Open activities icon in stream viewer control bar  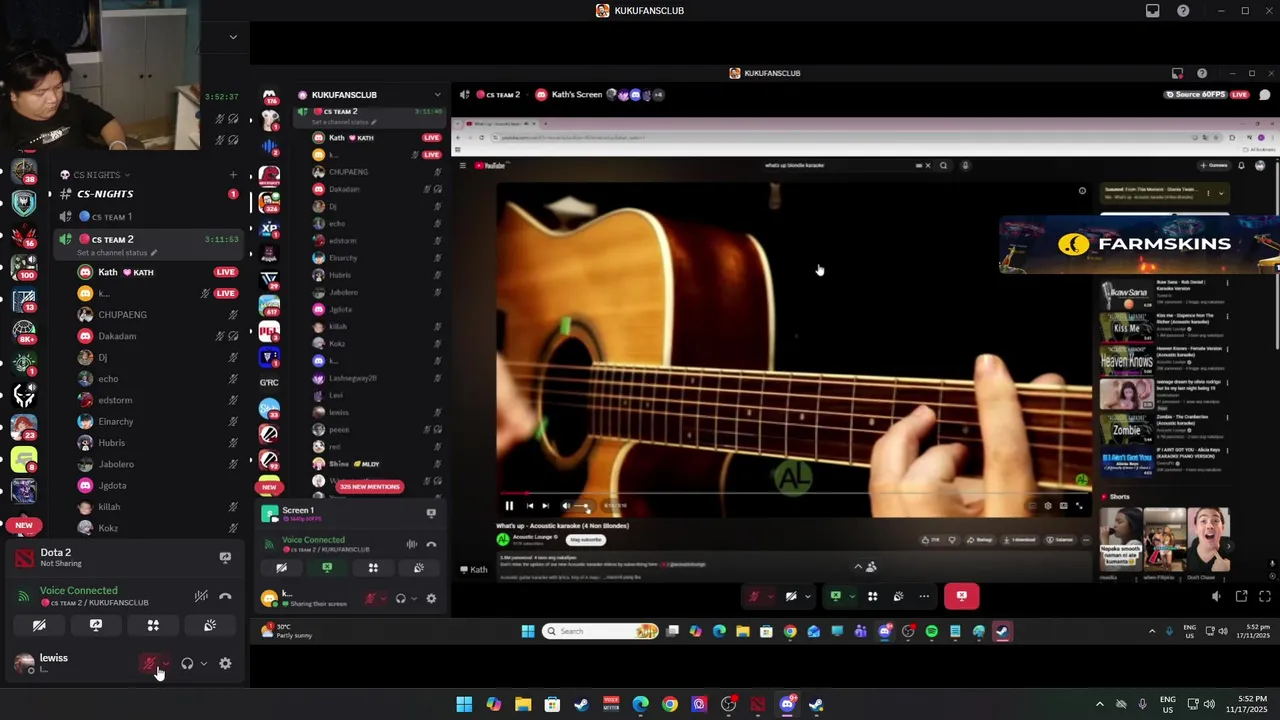(x=872, y=596)
